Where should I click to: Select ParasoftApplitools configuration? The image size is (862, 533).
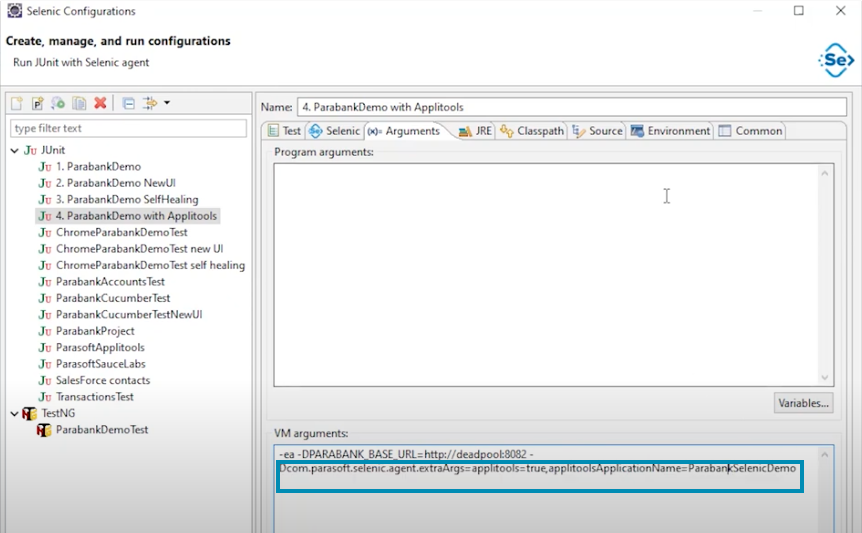pyautogui.click(x=100, y=348)
